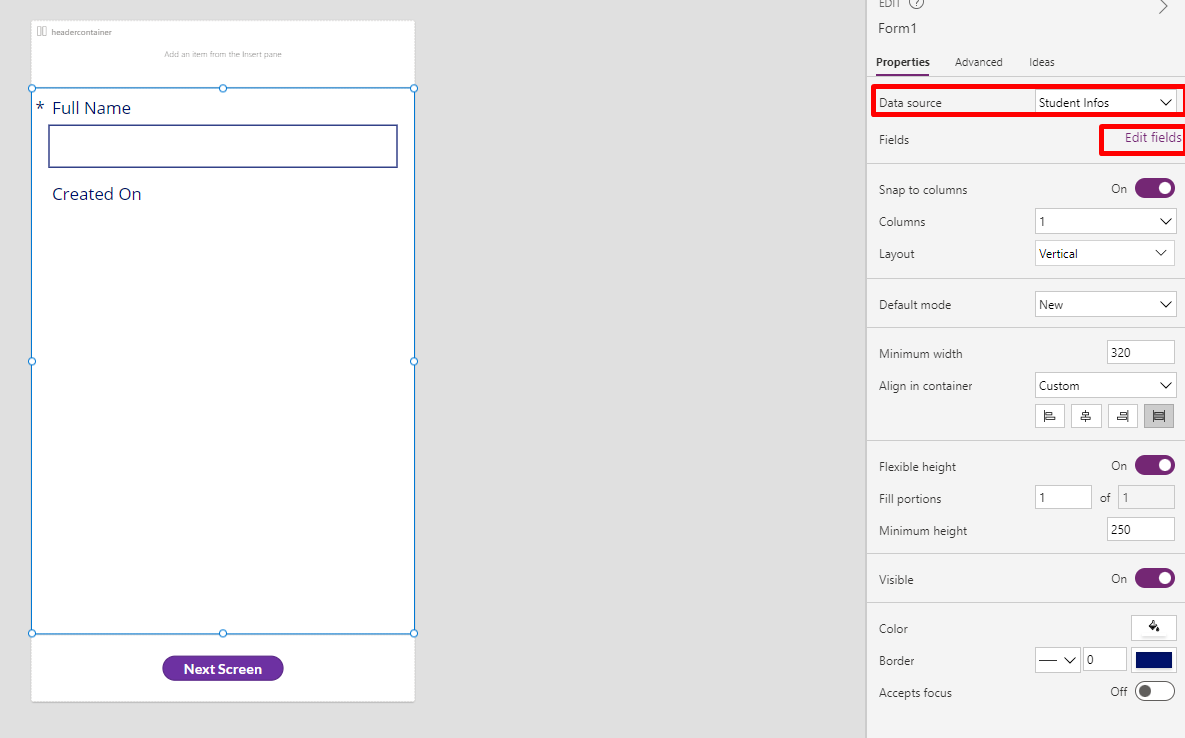Open the Border style dropdown
1185x738 pixels.
pyautogui.click(x=1057, y=660)
